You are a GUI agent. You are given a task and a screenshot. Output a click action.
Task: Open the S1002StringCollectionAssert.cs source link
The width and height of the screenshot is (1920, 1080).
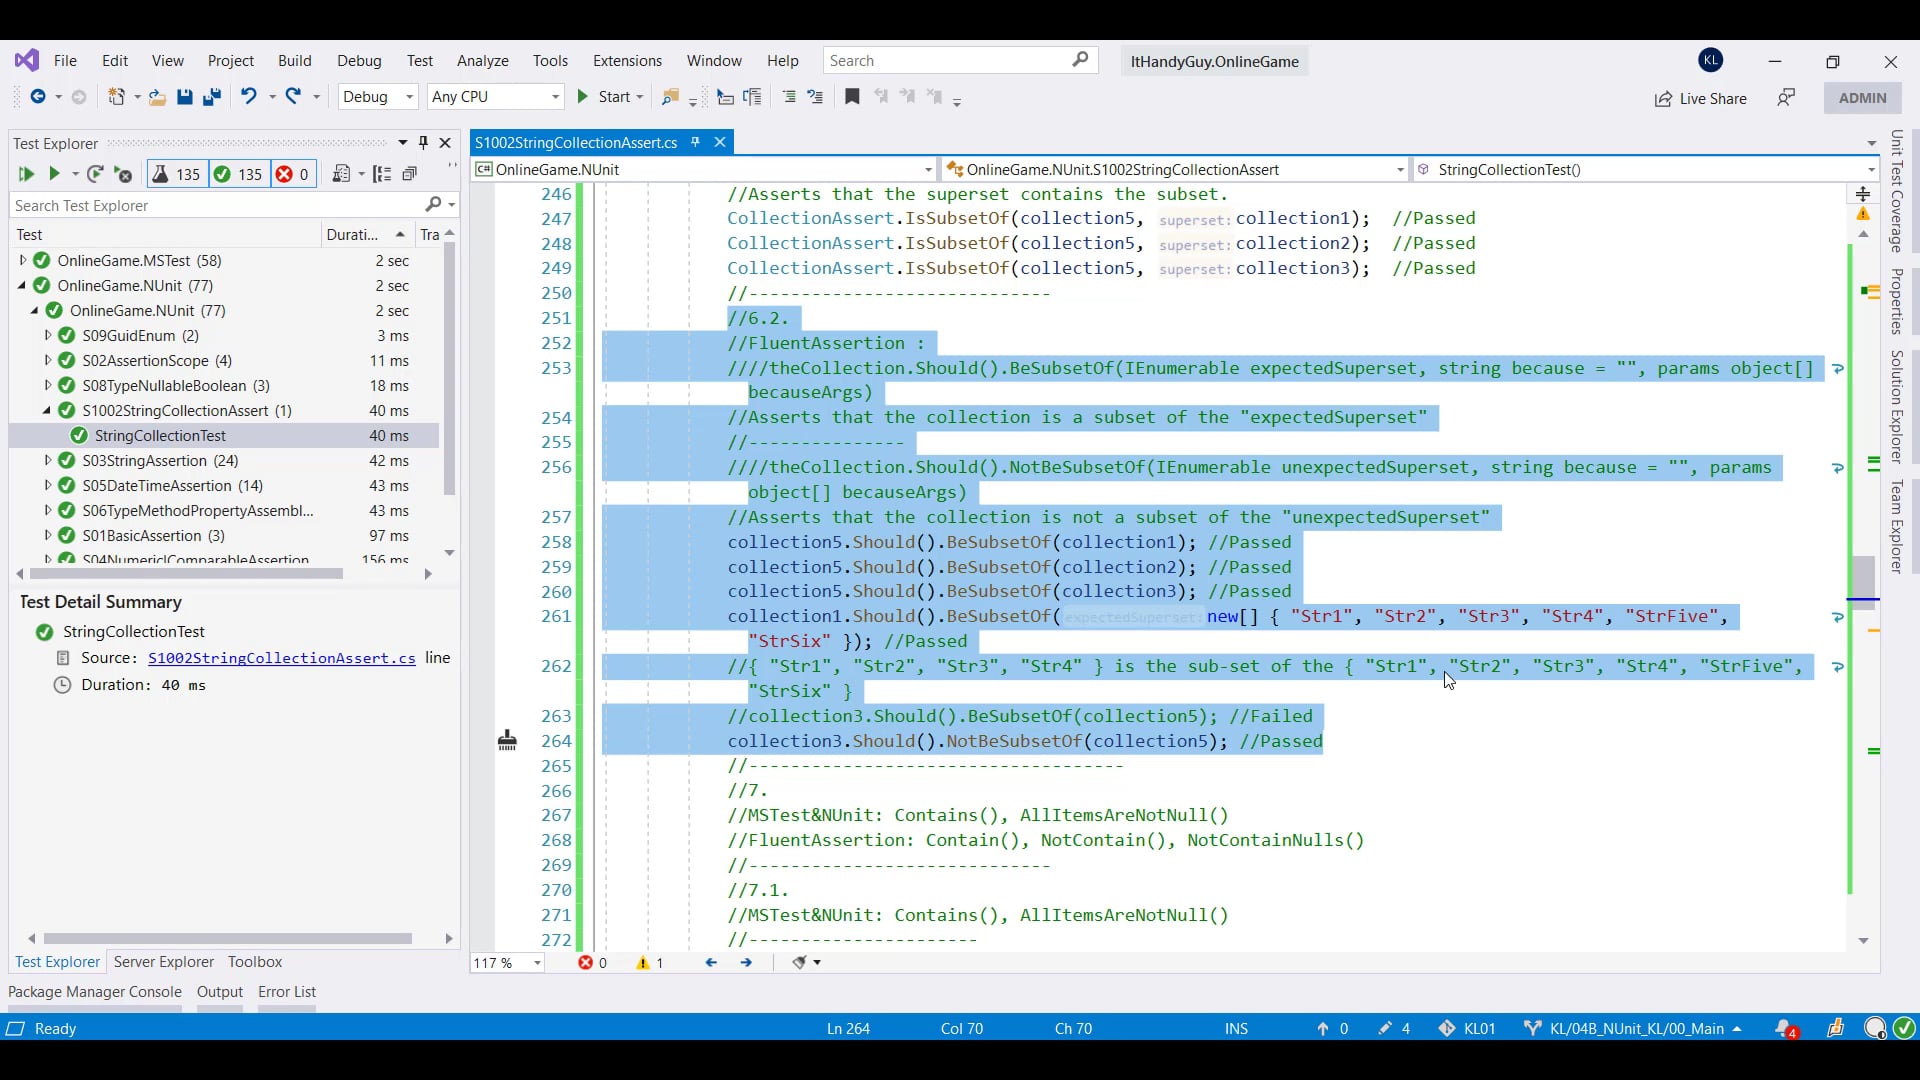[x=281, y=658]
